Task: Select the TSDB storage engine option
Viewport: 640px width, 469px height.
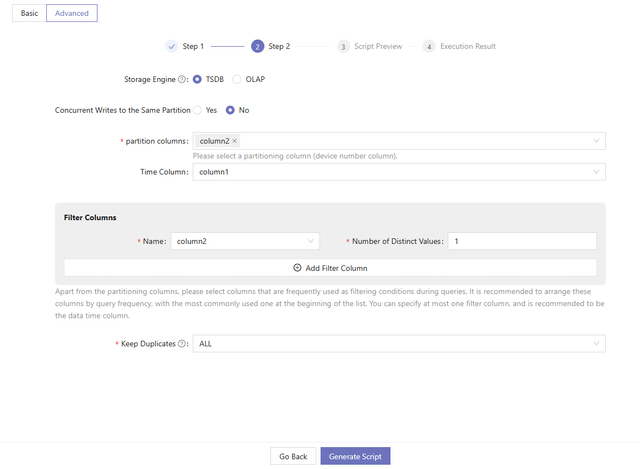Action: click(x=197, y=79)
